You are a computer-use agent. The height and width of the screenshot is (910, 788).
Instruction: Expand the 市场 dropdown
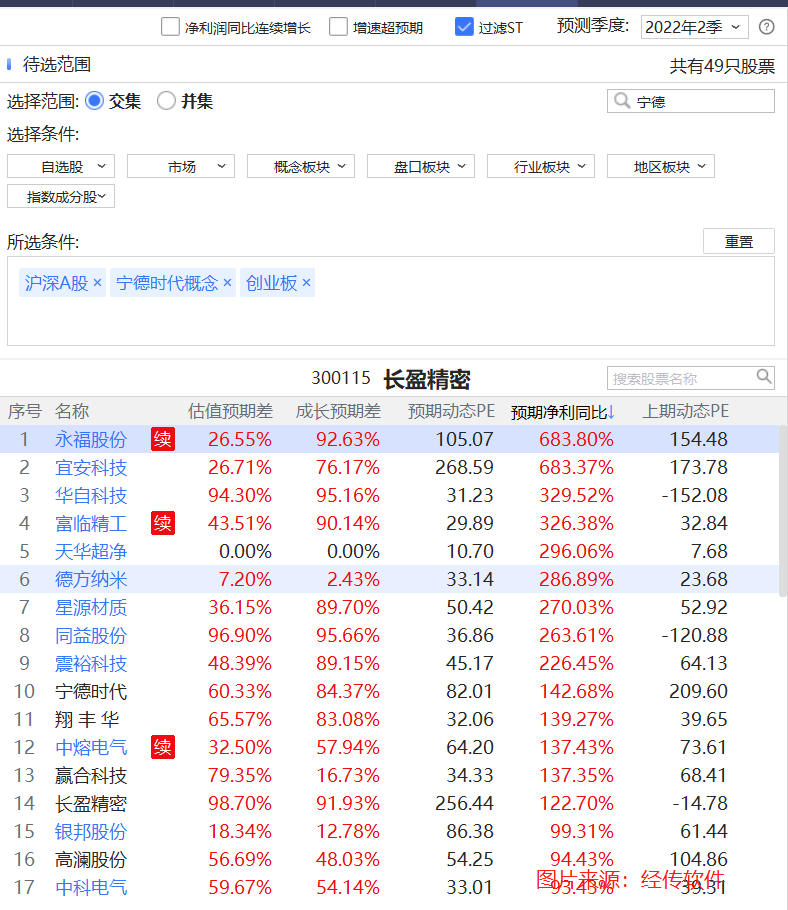(x=181, y=167)
